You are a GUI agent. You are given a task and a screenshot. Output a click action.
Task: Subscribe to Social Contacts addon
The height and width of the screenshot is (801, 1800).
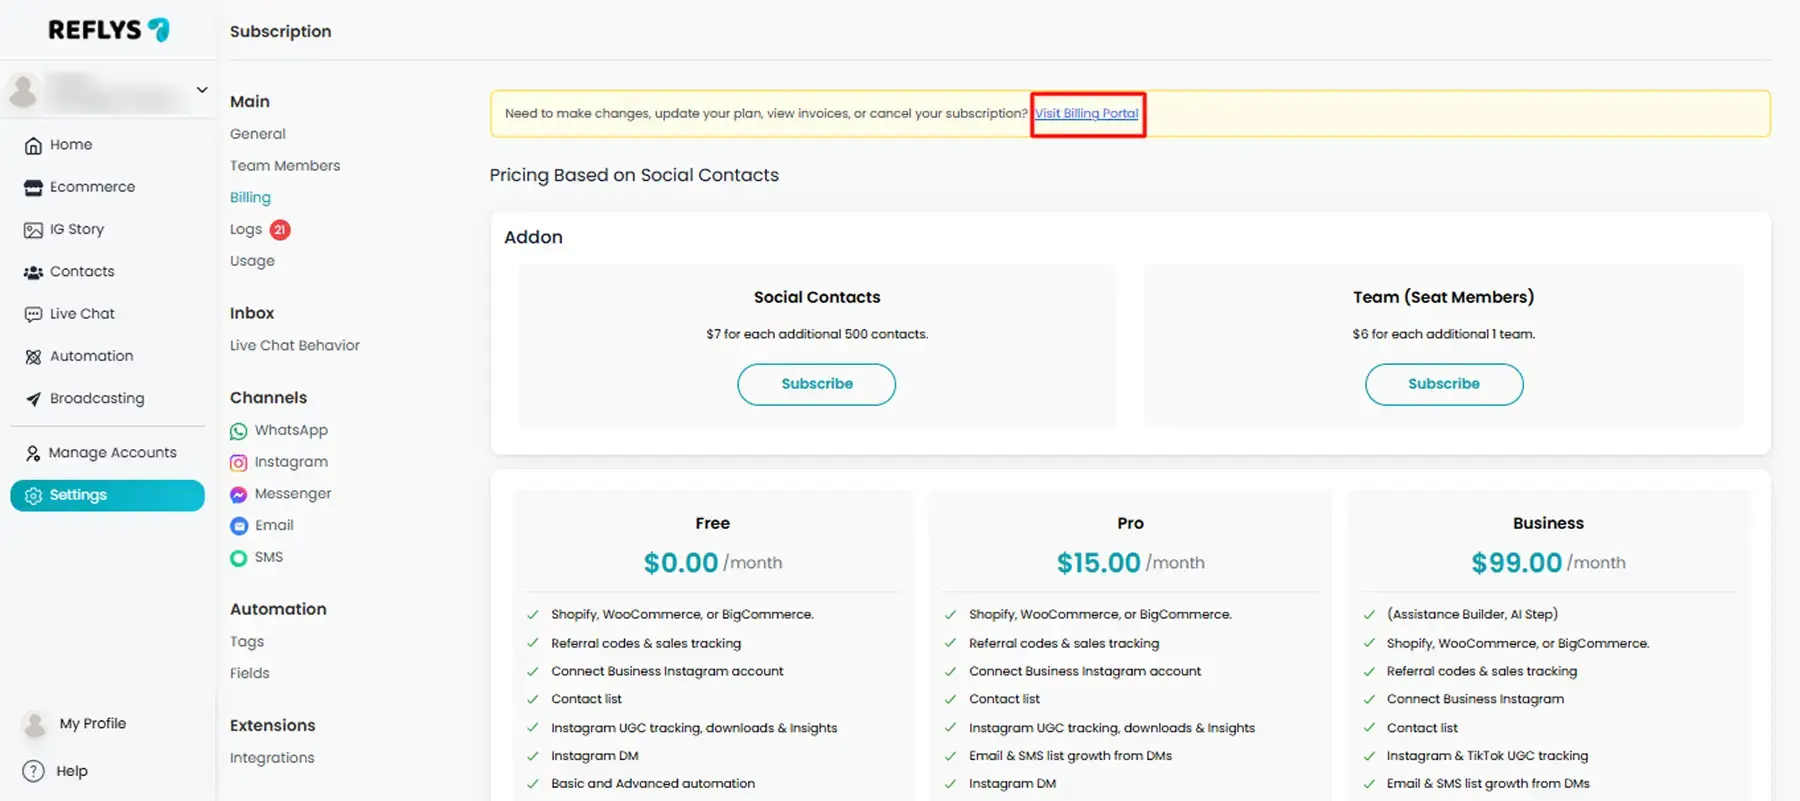coord(816,384)
